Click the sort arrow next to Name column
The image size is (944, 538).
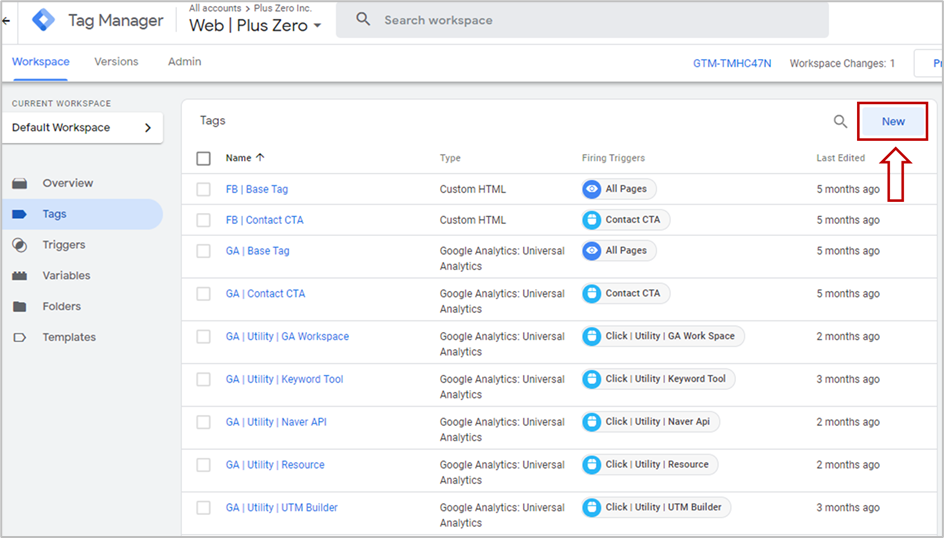[x=260, y=157]
